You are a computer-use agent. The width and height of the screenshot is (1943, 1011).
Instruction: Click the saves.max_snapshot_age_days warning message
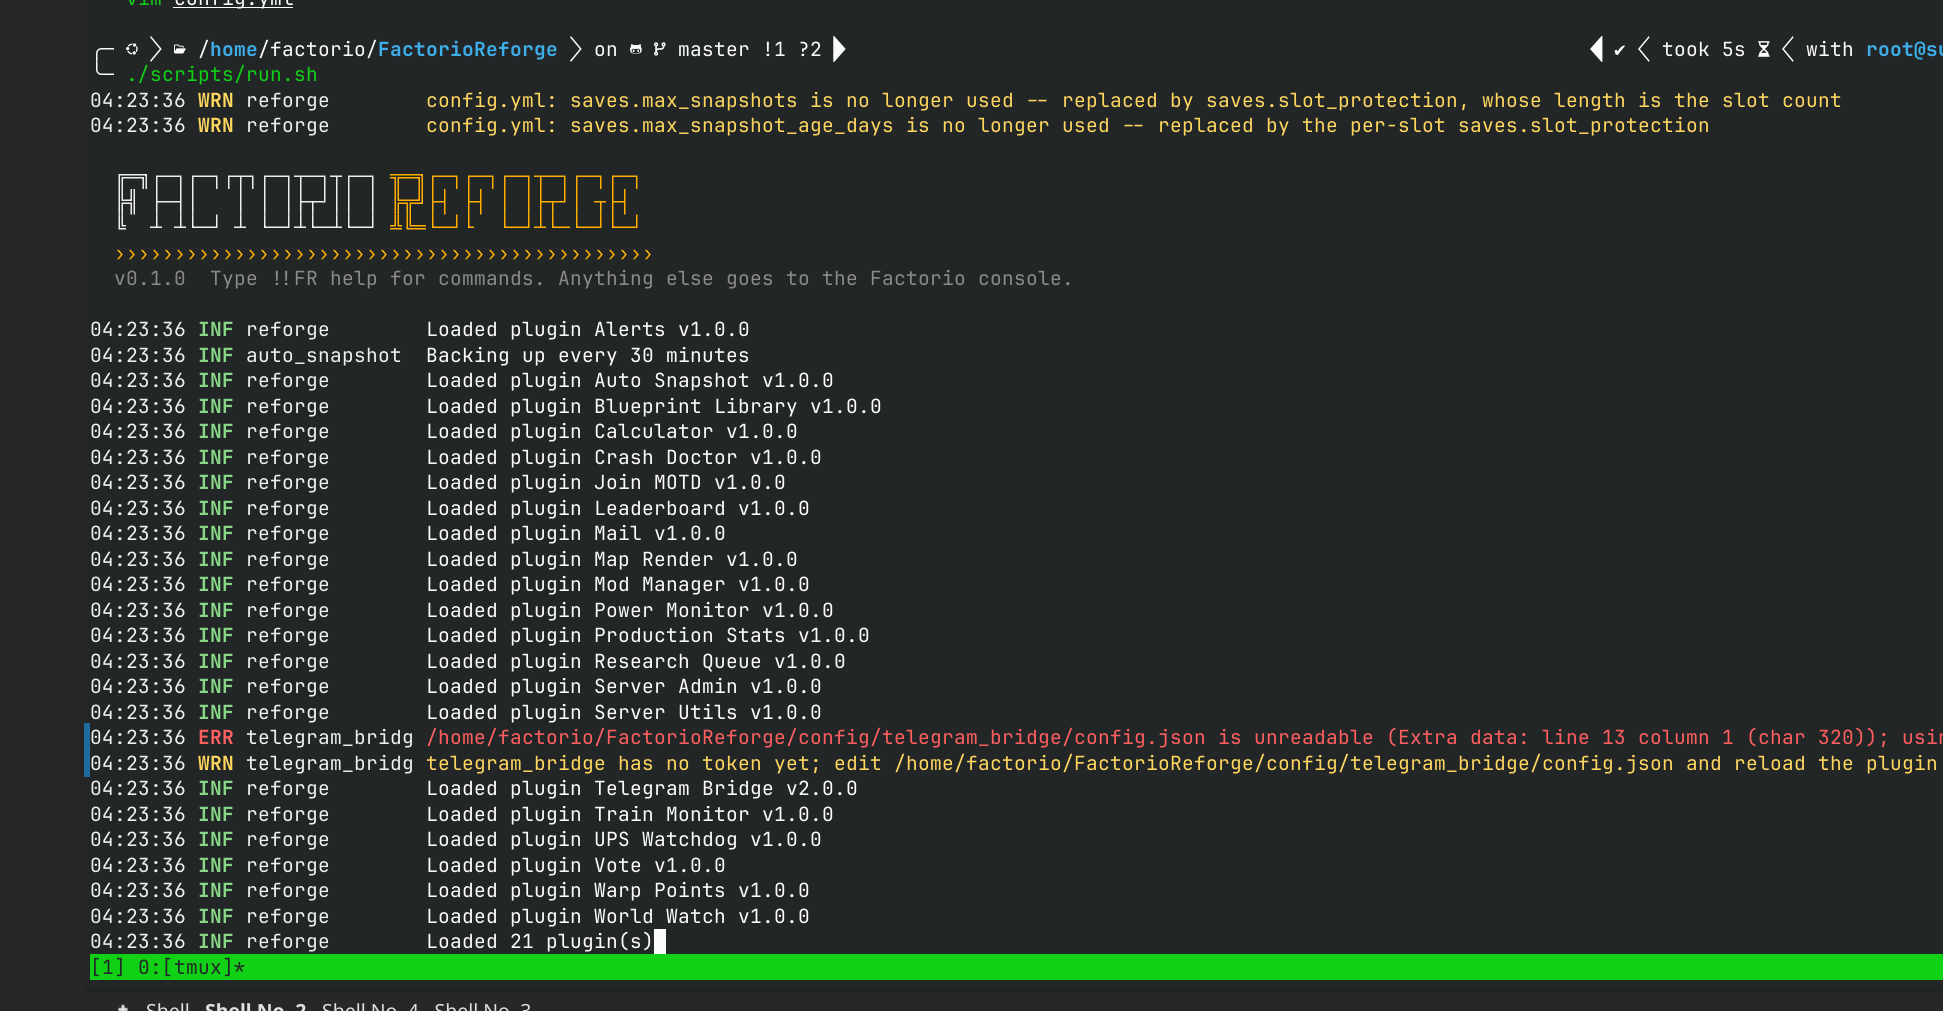1067,126
